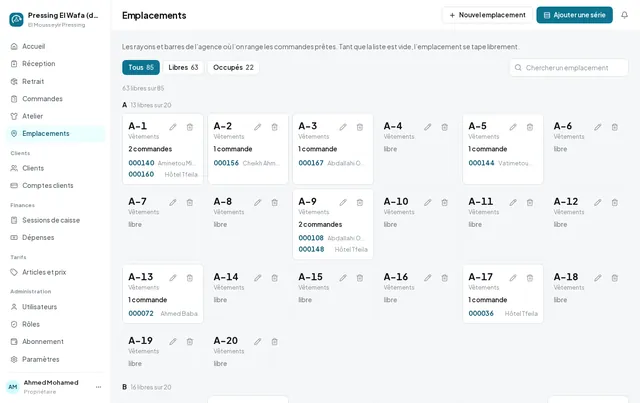Open Retrait in sidebar
This screenshot has width=640, height=403.
coord(55,81)
